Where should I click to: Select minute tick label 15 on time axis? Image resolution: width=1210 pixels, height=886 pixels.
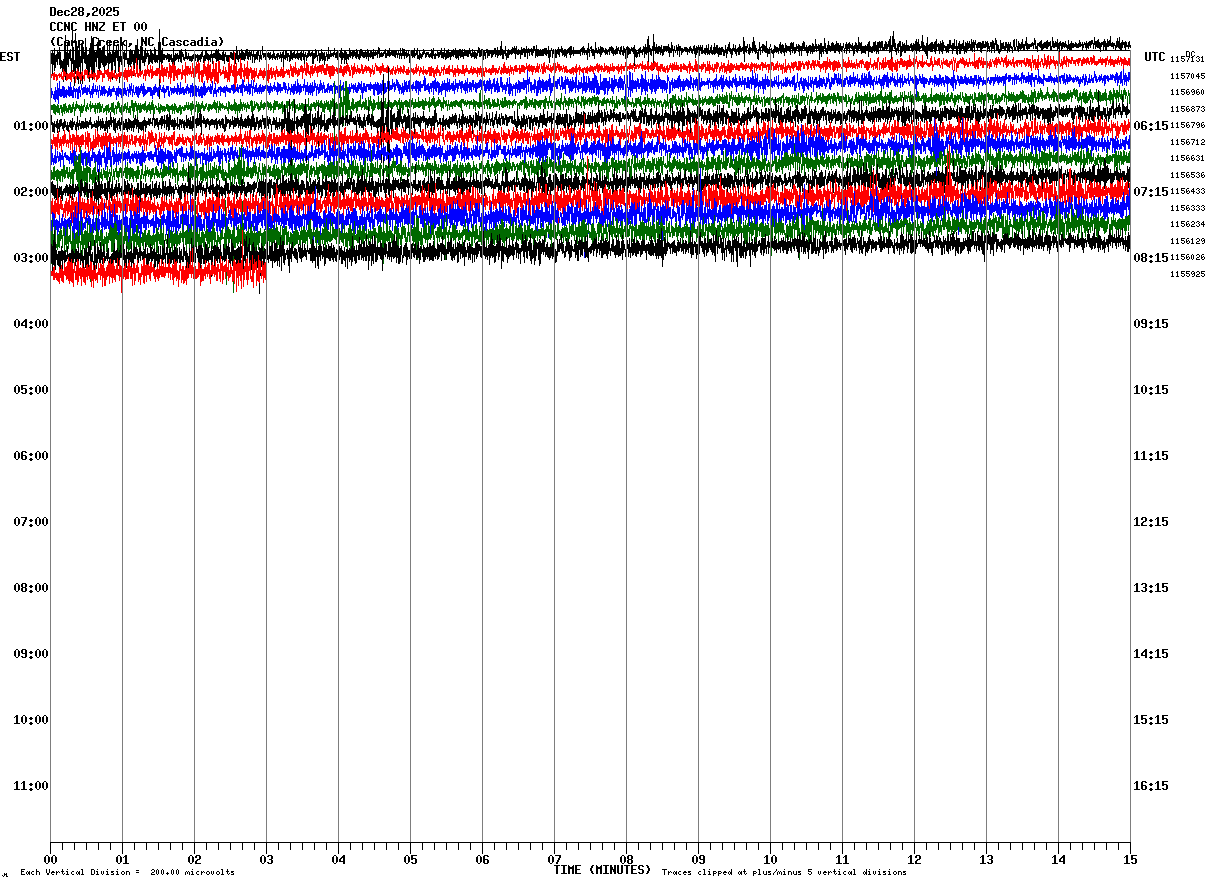tap(1129, 860)
